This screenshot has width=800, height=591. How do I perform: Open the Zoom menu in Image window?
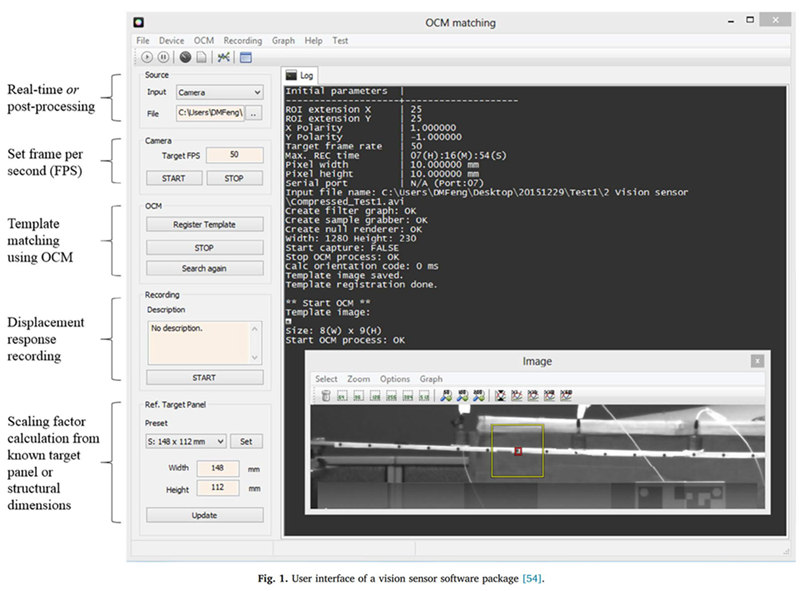pos(359,379)
